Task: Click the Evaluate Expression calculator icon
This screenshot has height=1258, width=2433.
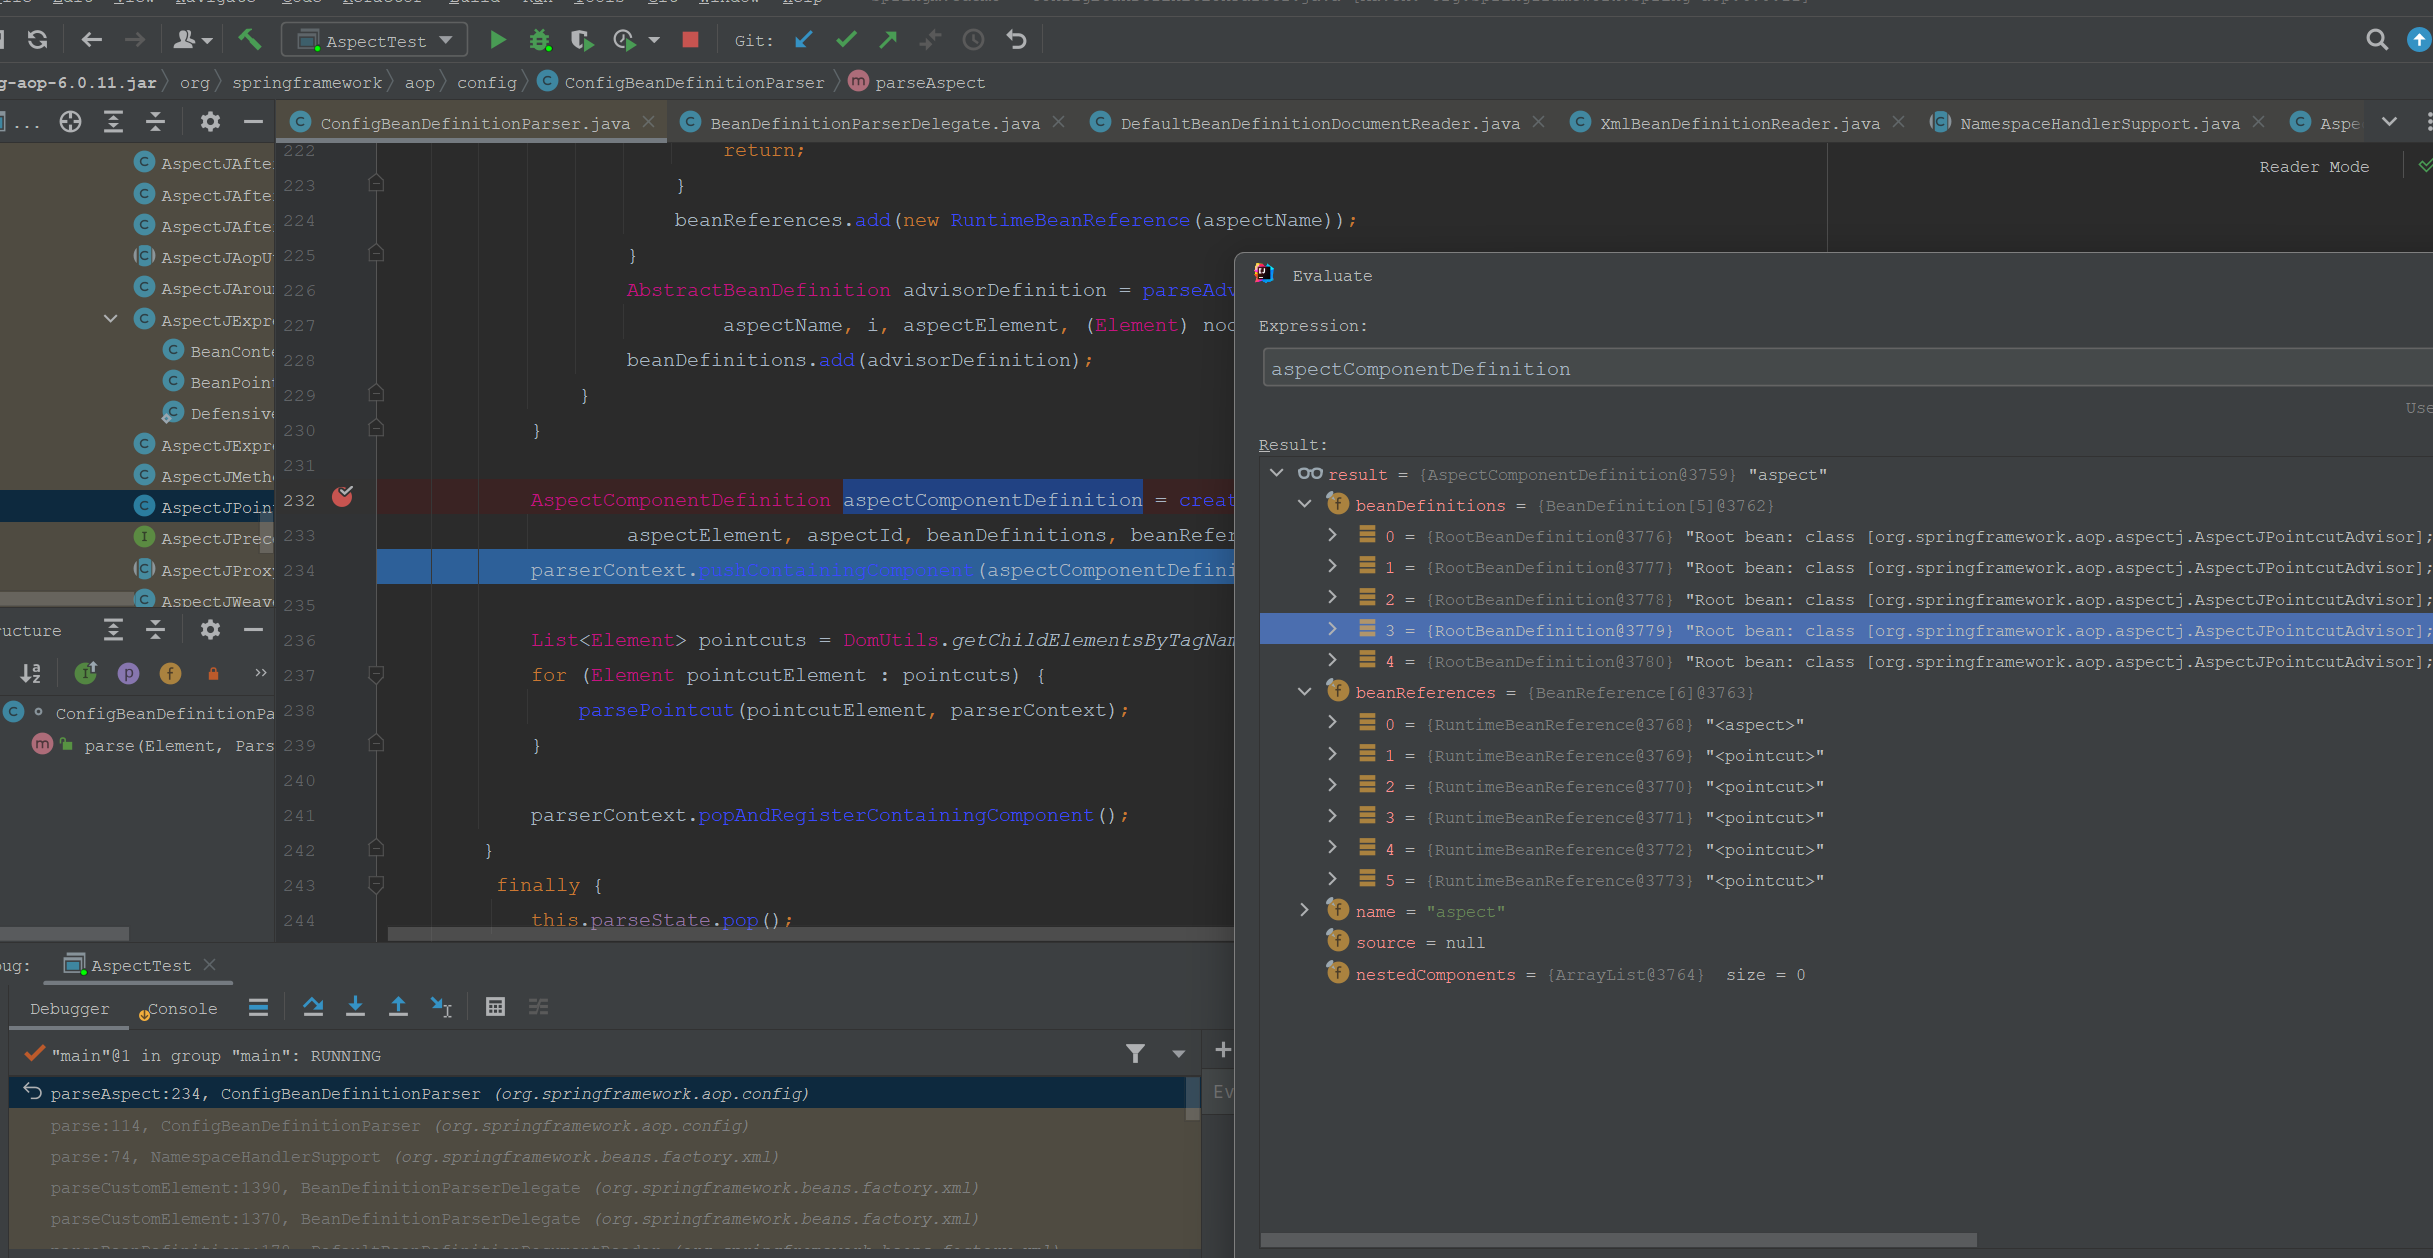Action: click(x=495, y=1007)
